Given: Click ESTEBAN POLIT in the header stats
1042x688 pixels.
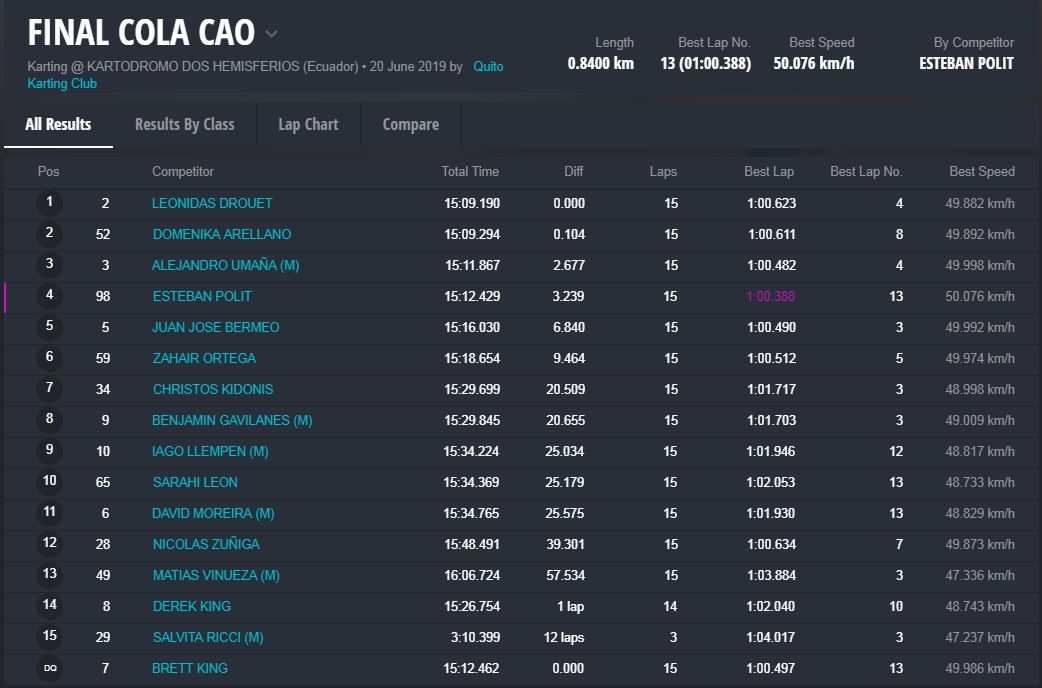Looking at the screenshot, I should (966, 63).
